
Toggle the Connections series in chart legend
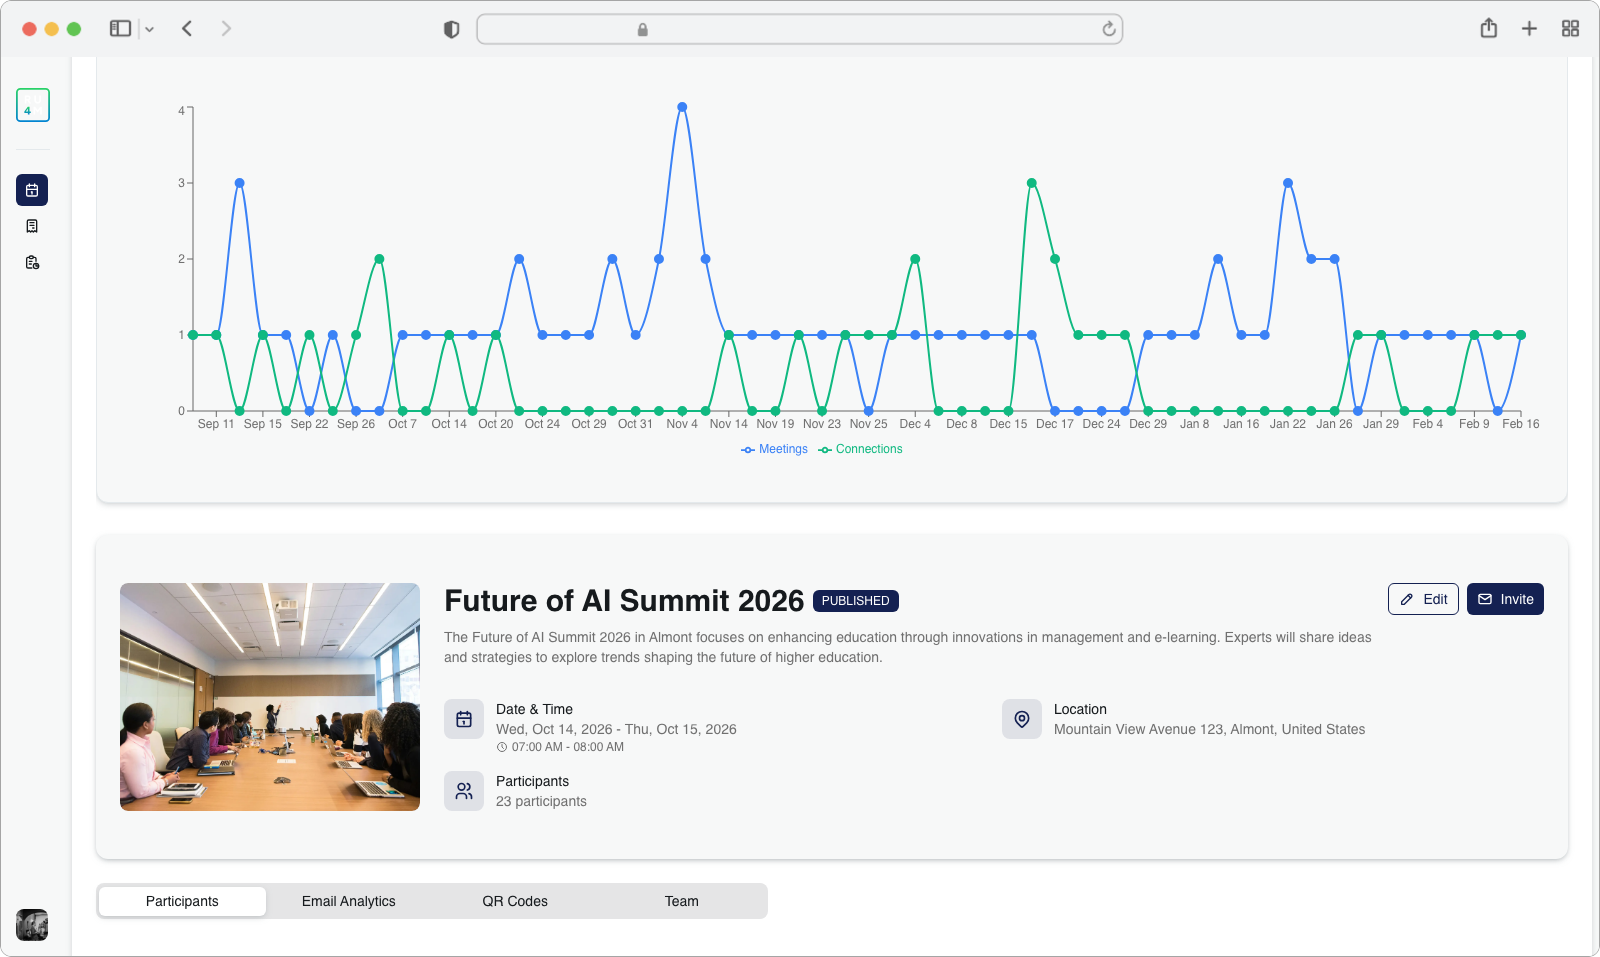tap(860, 449)
